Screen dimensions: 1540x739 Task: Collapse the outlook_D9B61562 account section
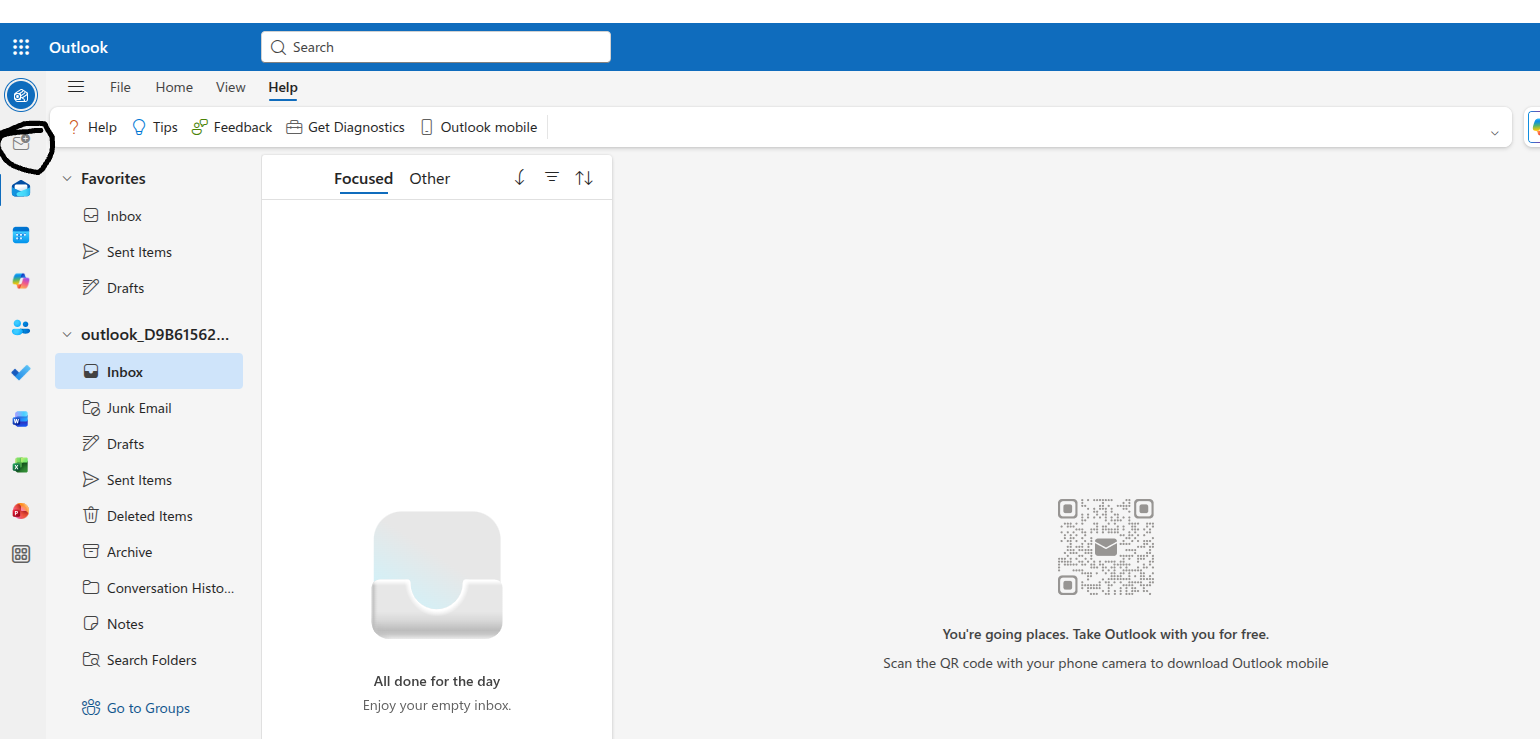coord(66,333)
